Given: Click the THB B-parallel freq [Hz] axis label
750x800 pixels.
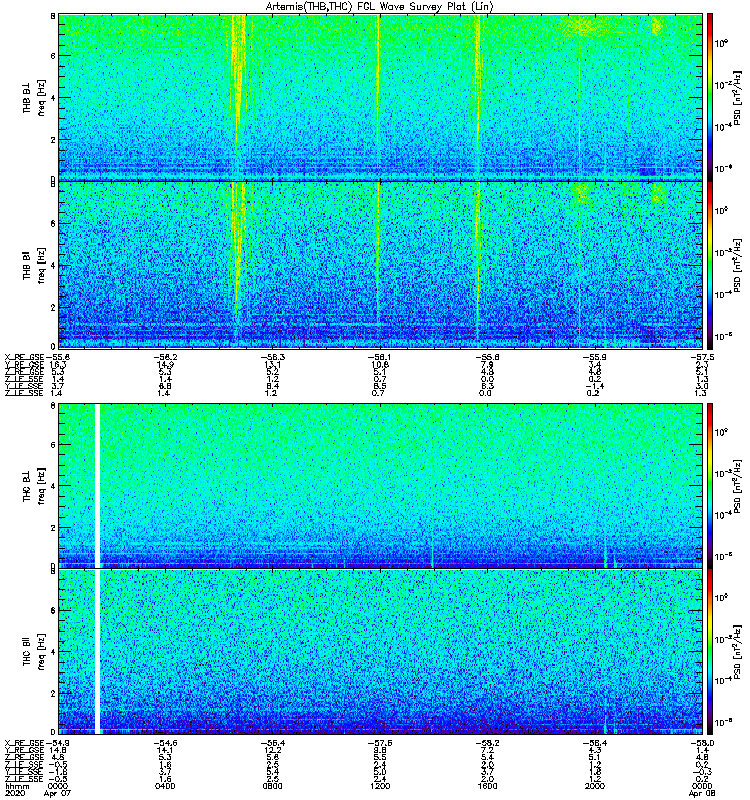Looking at the screenshot, I should click(41, 266).
